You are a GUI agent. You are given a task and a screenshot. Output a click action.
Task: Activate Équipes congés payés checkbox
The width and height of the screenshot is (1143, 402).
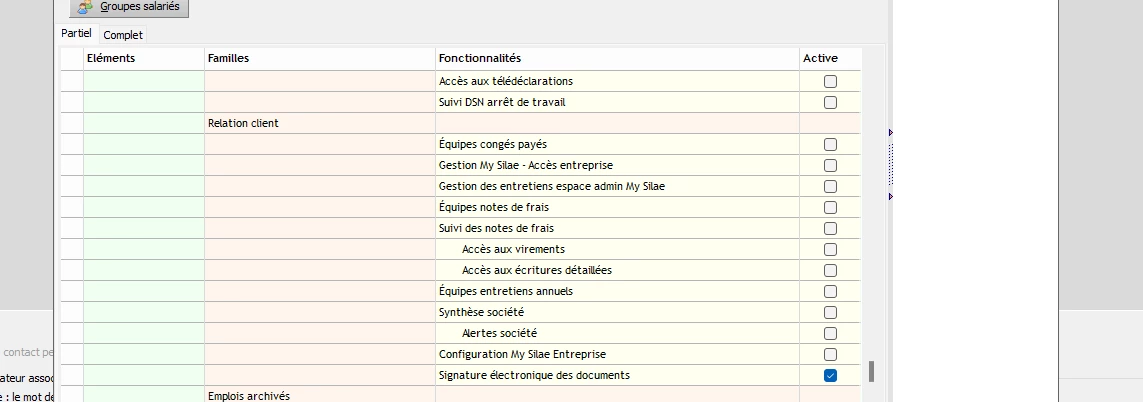tap(830, 144)
